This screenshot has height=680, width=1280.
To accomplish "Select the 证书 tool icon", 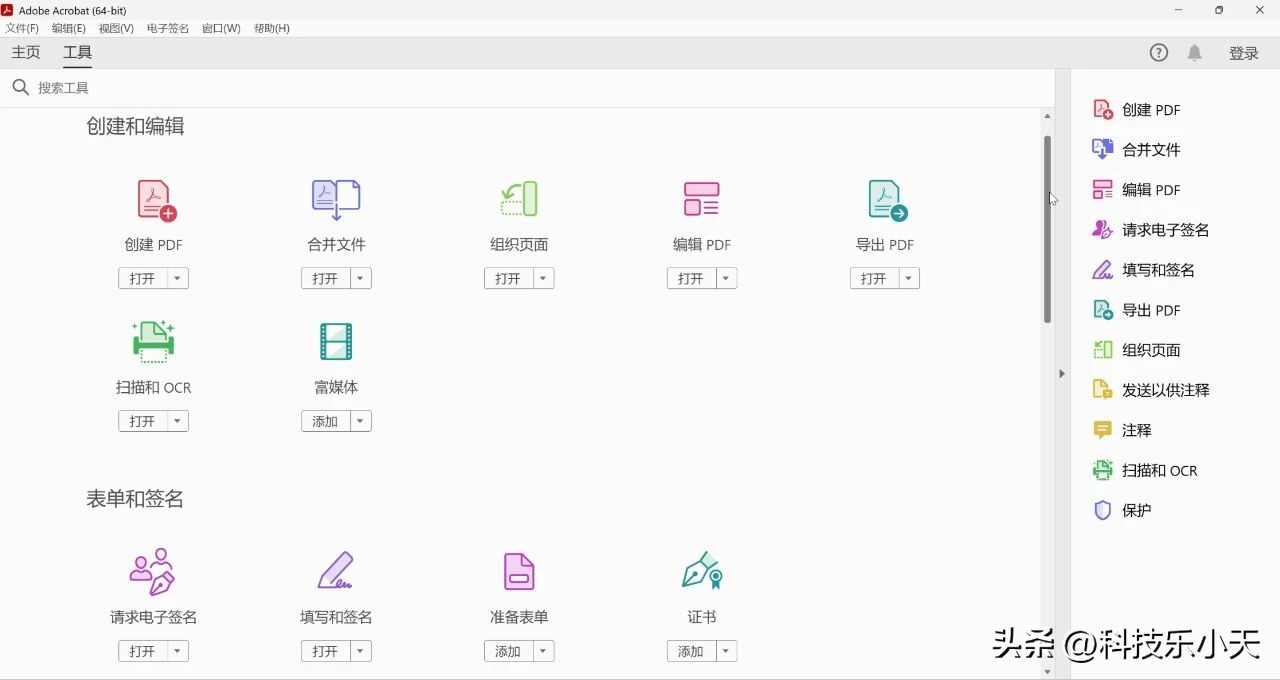I will (x=701, y=571).
